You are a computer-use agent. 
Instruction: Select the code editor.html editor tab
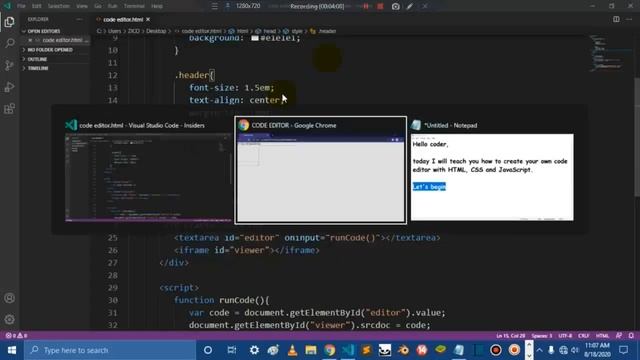click(123, 19)
